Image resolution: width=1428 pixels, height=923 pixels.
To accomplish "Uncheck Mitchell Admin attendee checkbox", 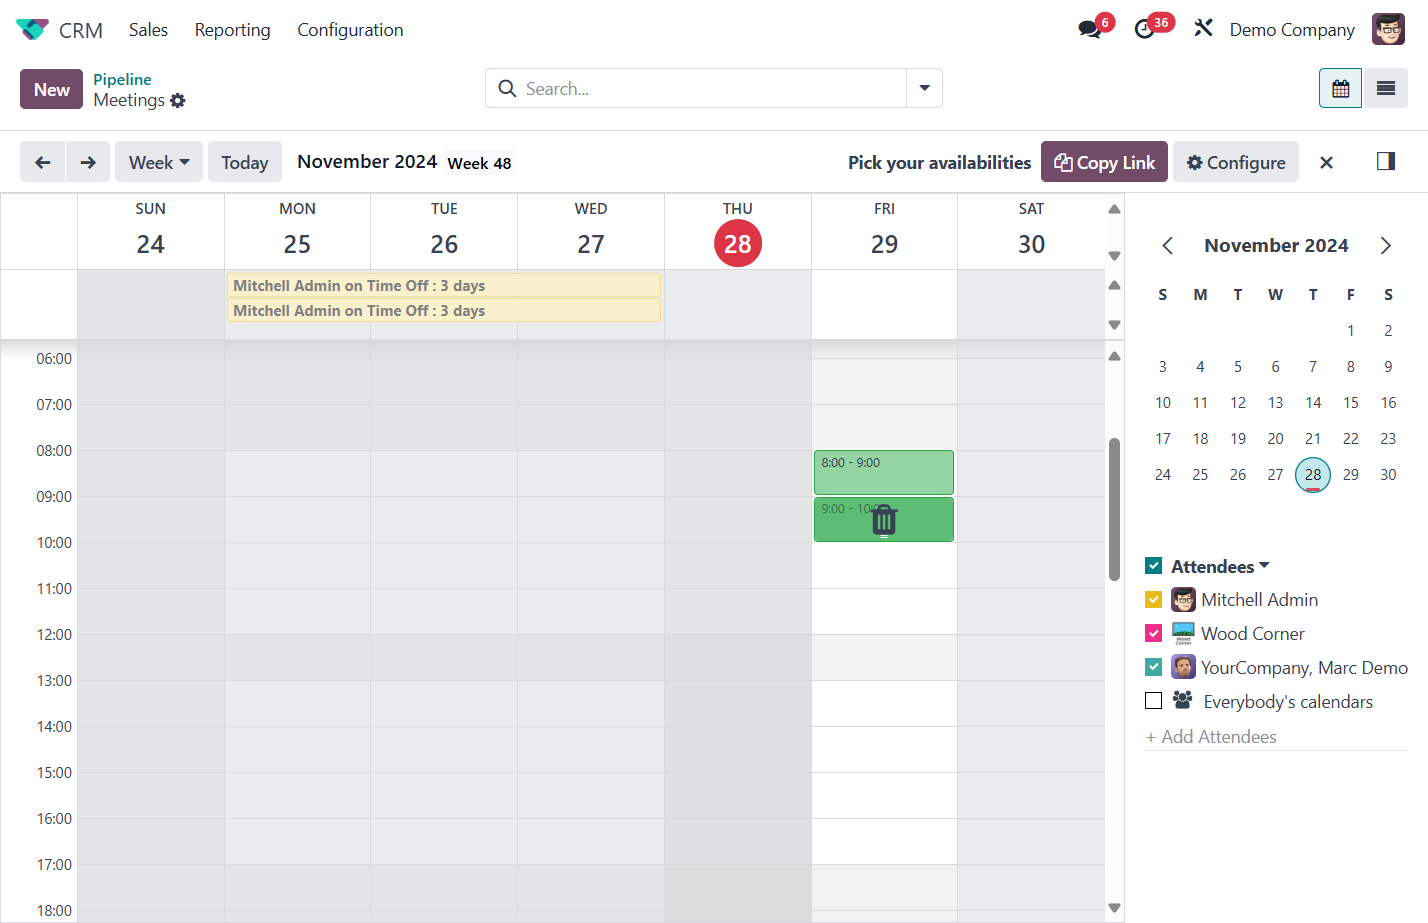I will click(1153, 600).
